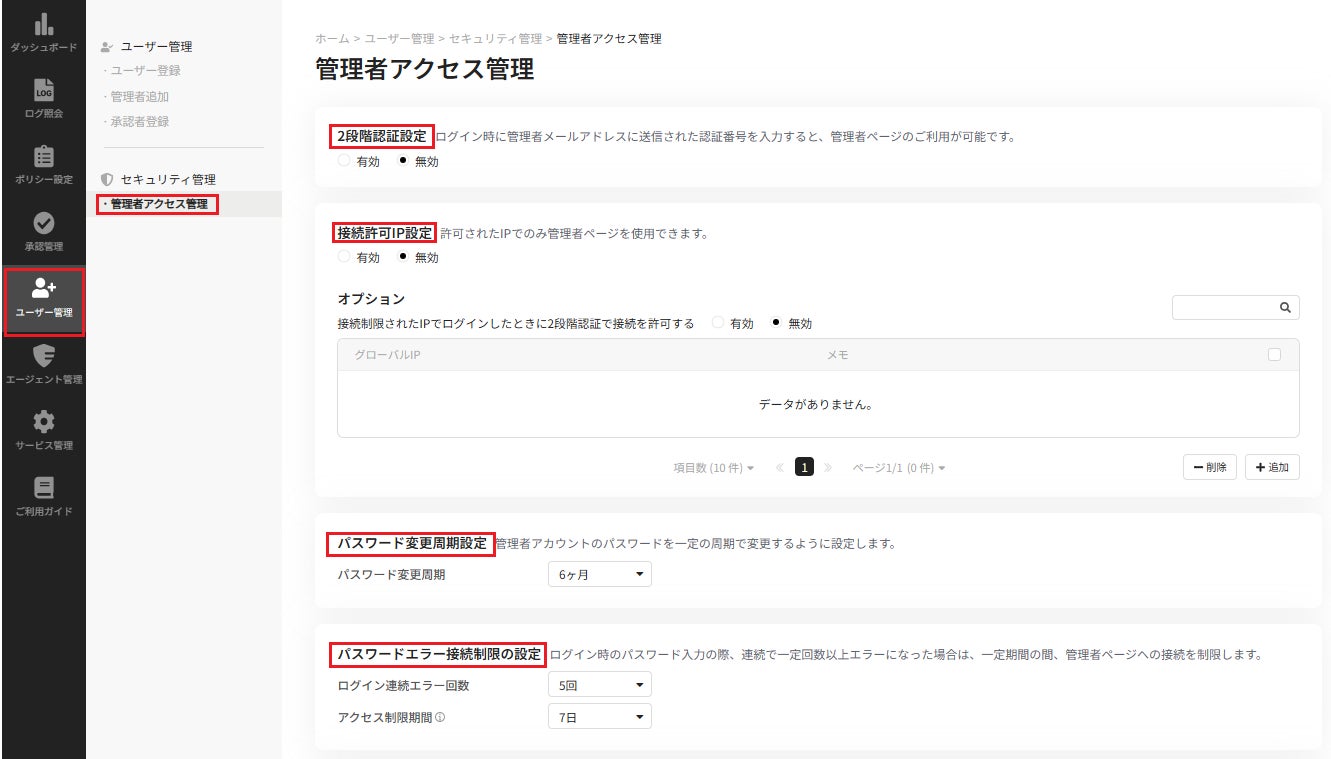Click the search magnifier icon in IP search box
The image size is (1331, 759).
pyautogui.click(x=1285, y=308)
